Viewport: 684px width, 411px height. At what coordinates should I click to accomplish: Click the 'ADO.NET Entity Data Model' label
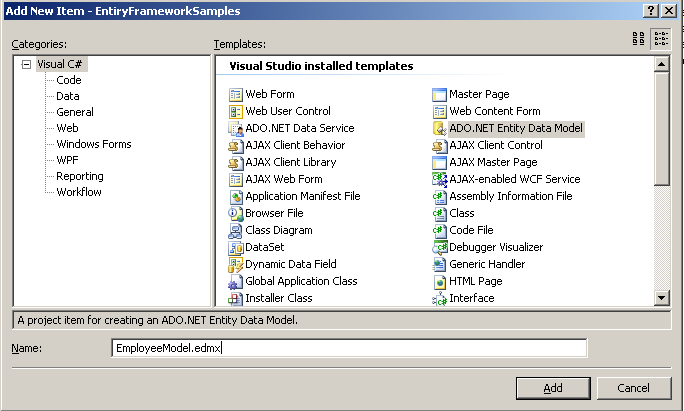(516, 128)
